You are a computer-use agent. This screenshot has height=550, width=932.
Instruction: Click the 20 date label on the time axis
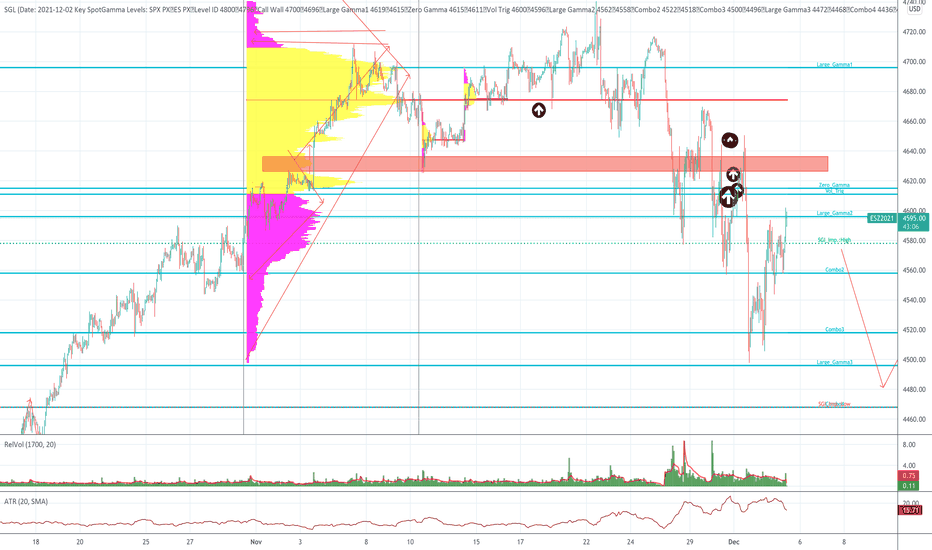[80, 542]
